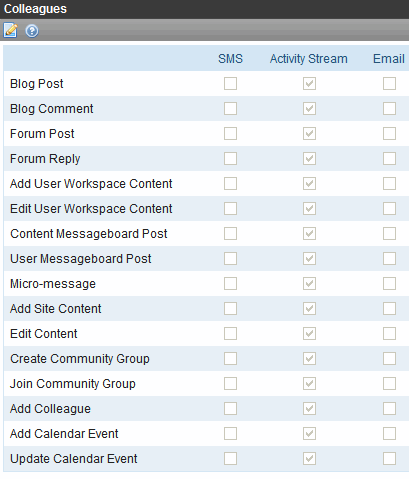Viewport: 409px width, 479px height.
Task: Uncheck Activity Stream for Add Calendar Event
Action: [x=309, y=433]
